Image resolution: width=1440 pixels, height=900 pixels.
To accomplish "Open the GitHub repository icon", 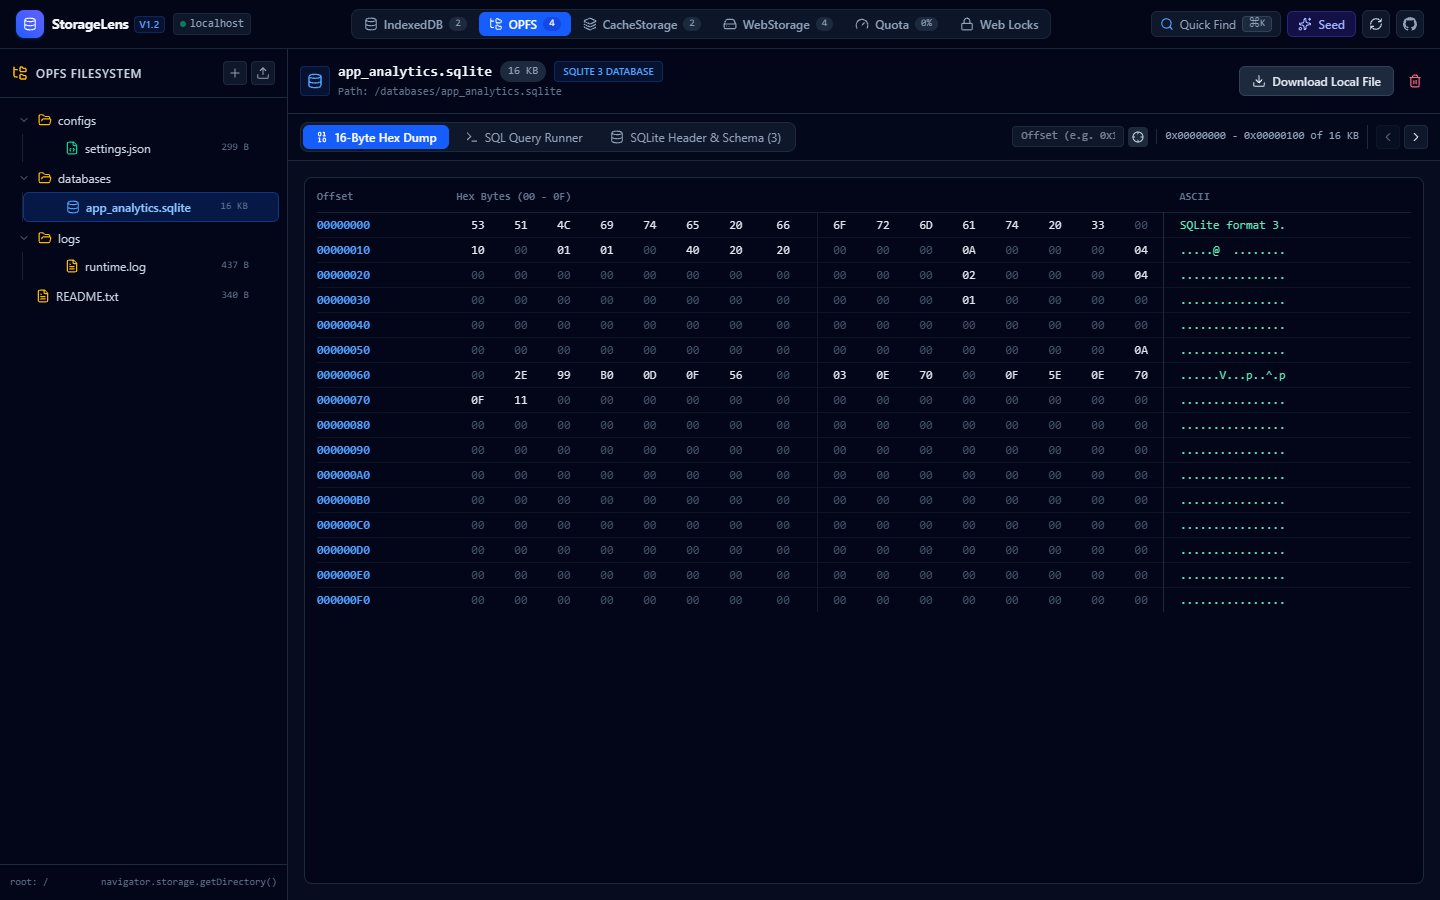I will (1410, 24).
